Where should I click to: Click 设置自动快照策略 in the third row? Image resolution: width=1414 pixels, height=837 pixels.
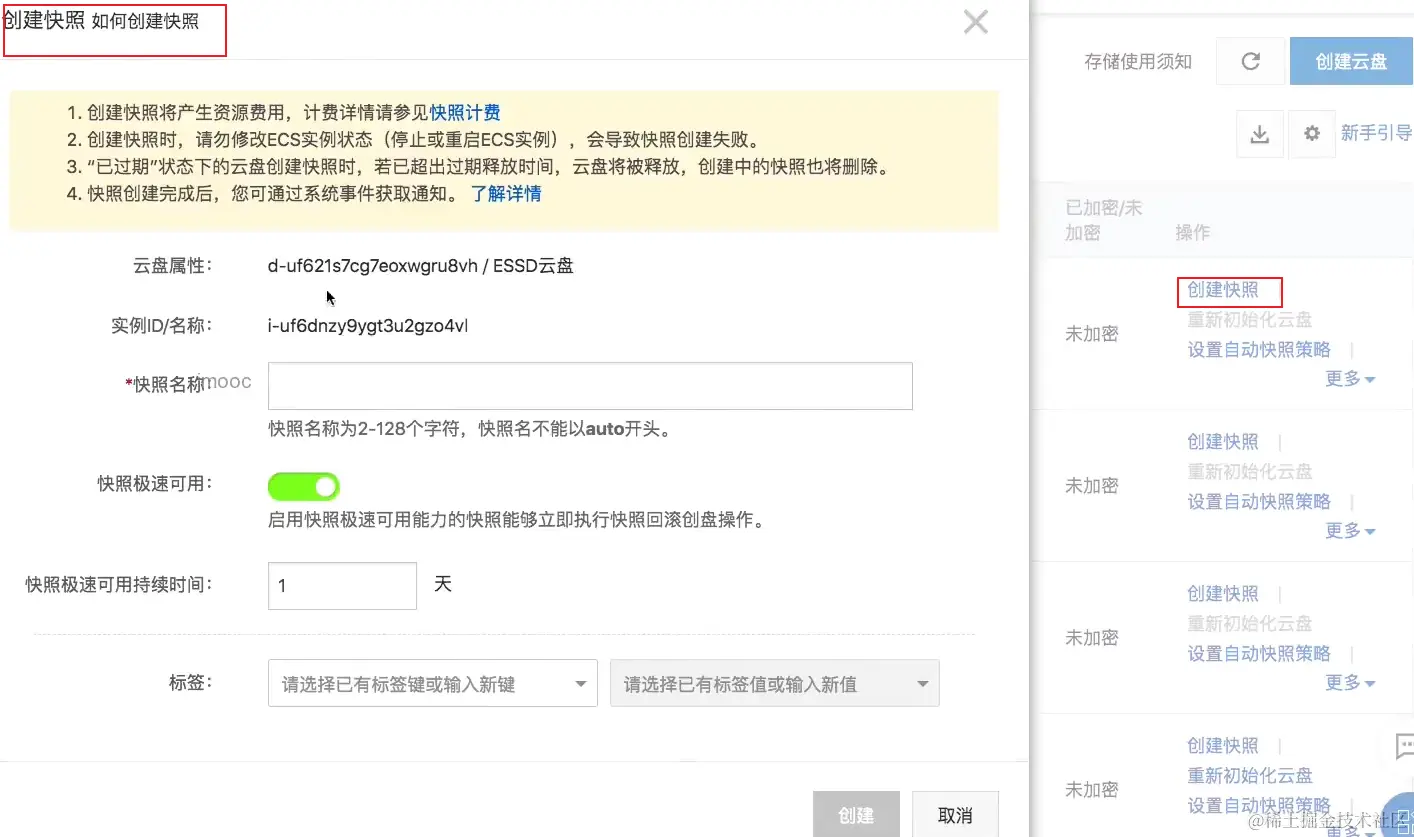[x=1259, y=654]
